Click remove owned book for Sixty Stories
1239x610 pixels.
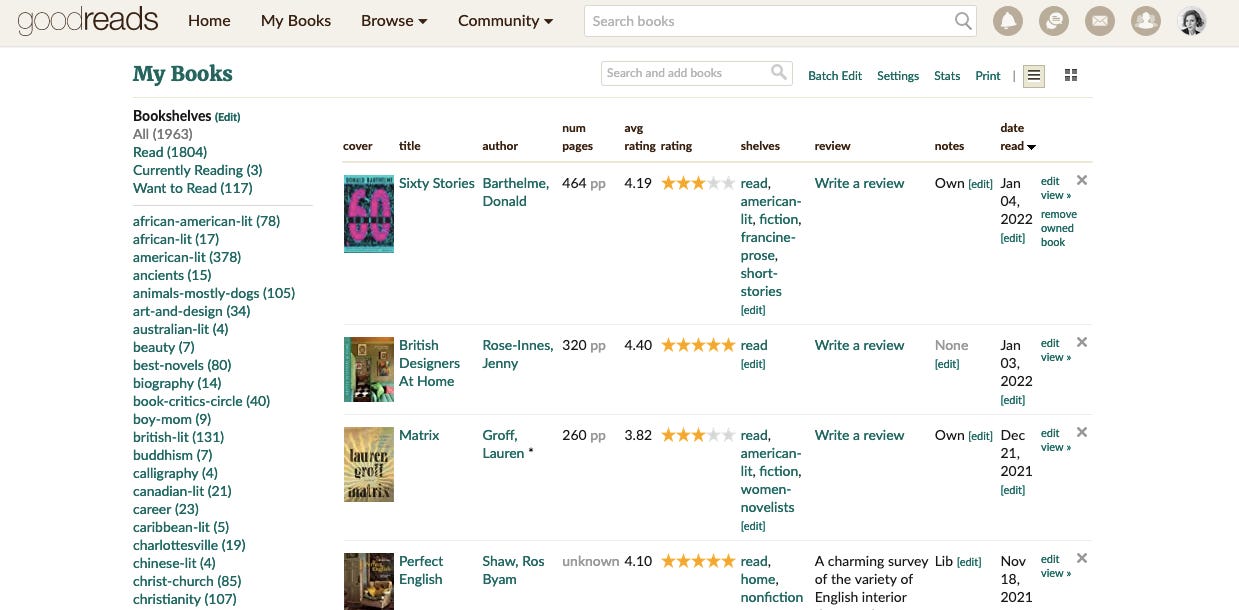(x=1059, y=228)
